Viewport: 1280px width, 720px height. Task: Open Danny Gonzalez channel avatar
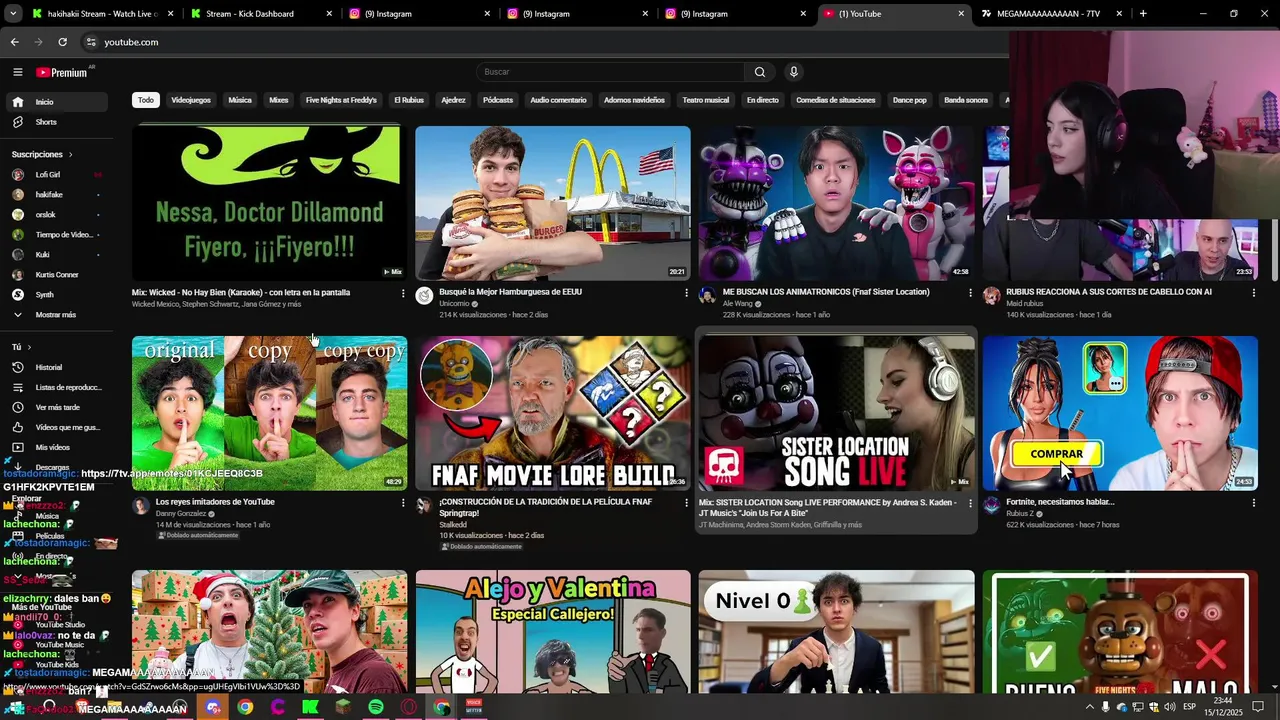point(140,506)
